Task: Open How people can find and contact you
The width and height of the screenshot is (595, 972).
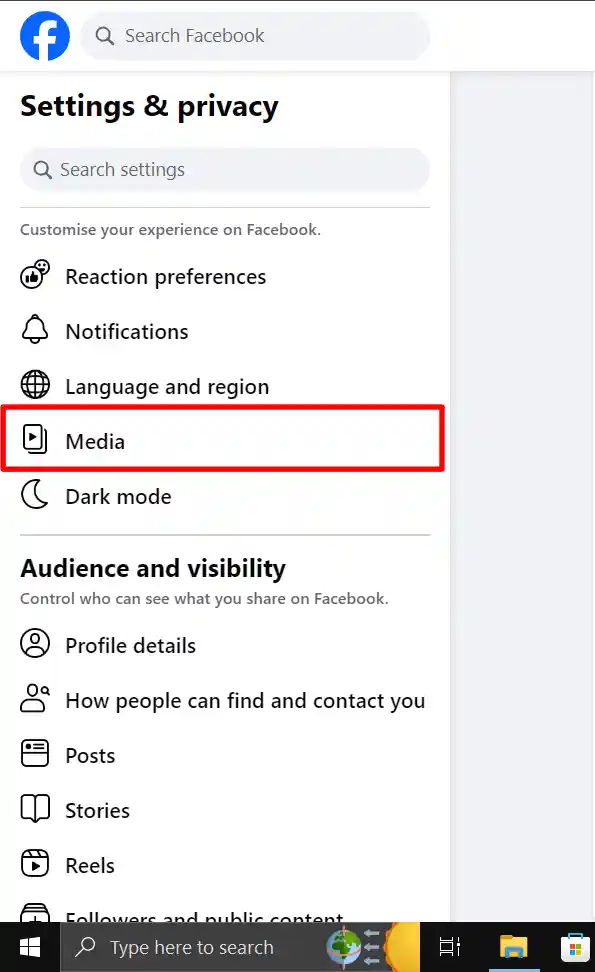Action: point(244,700)
